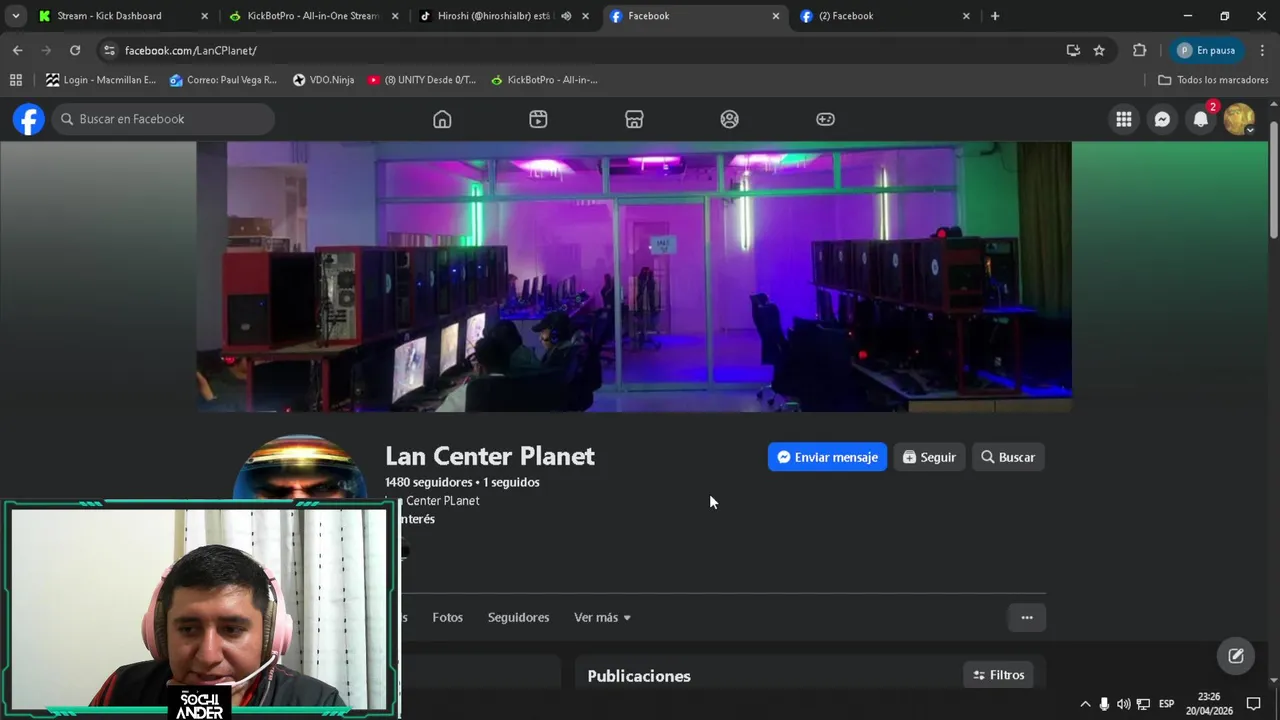Switch to the KickBotPro browser tab
The image size is (1280, 720).
coord(313,16)
